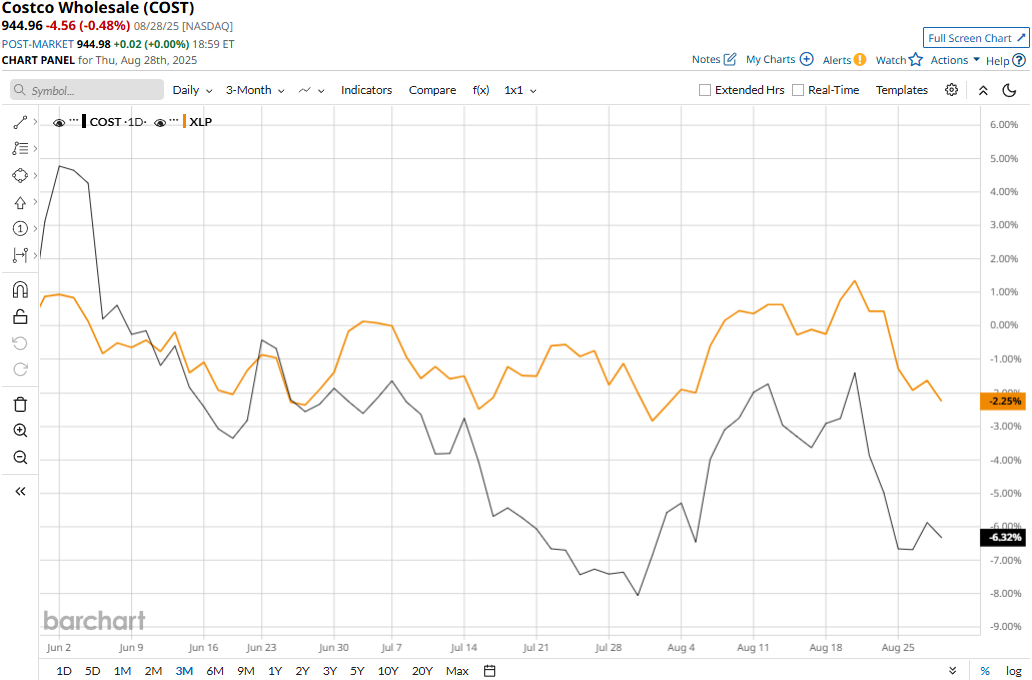
Task: Select the 6M time range
Action: 215,671
